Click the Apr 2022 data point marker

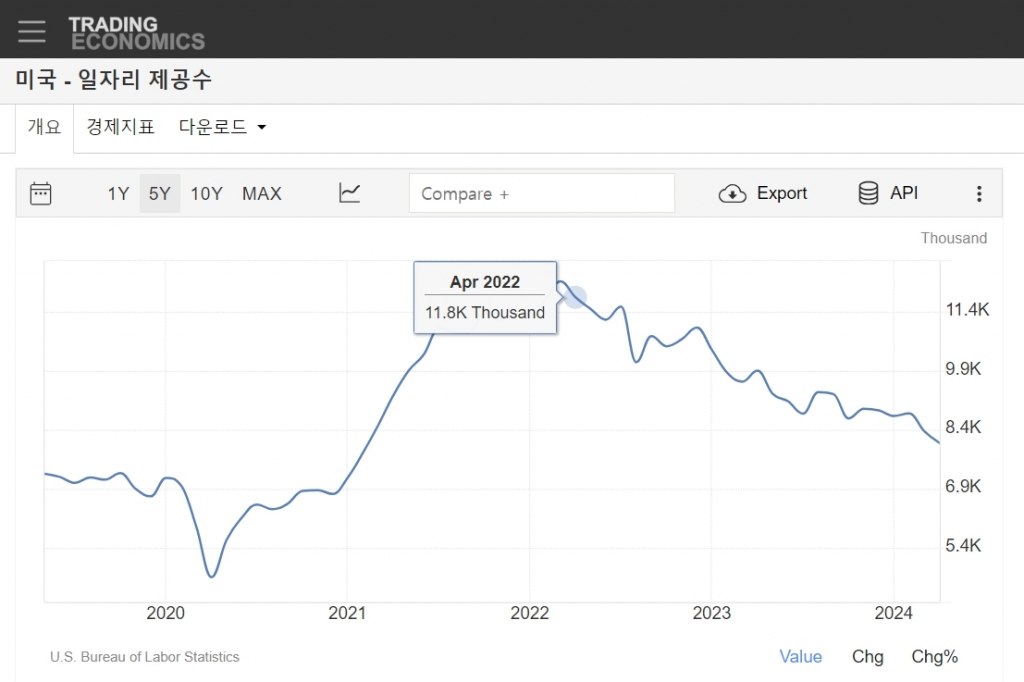[574, 297]
